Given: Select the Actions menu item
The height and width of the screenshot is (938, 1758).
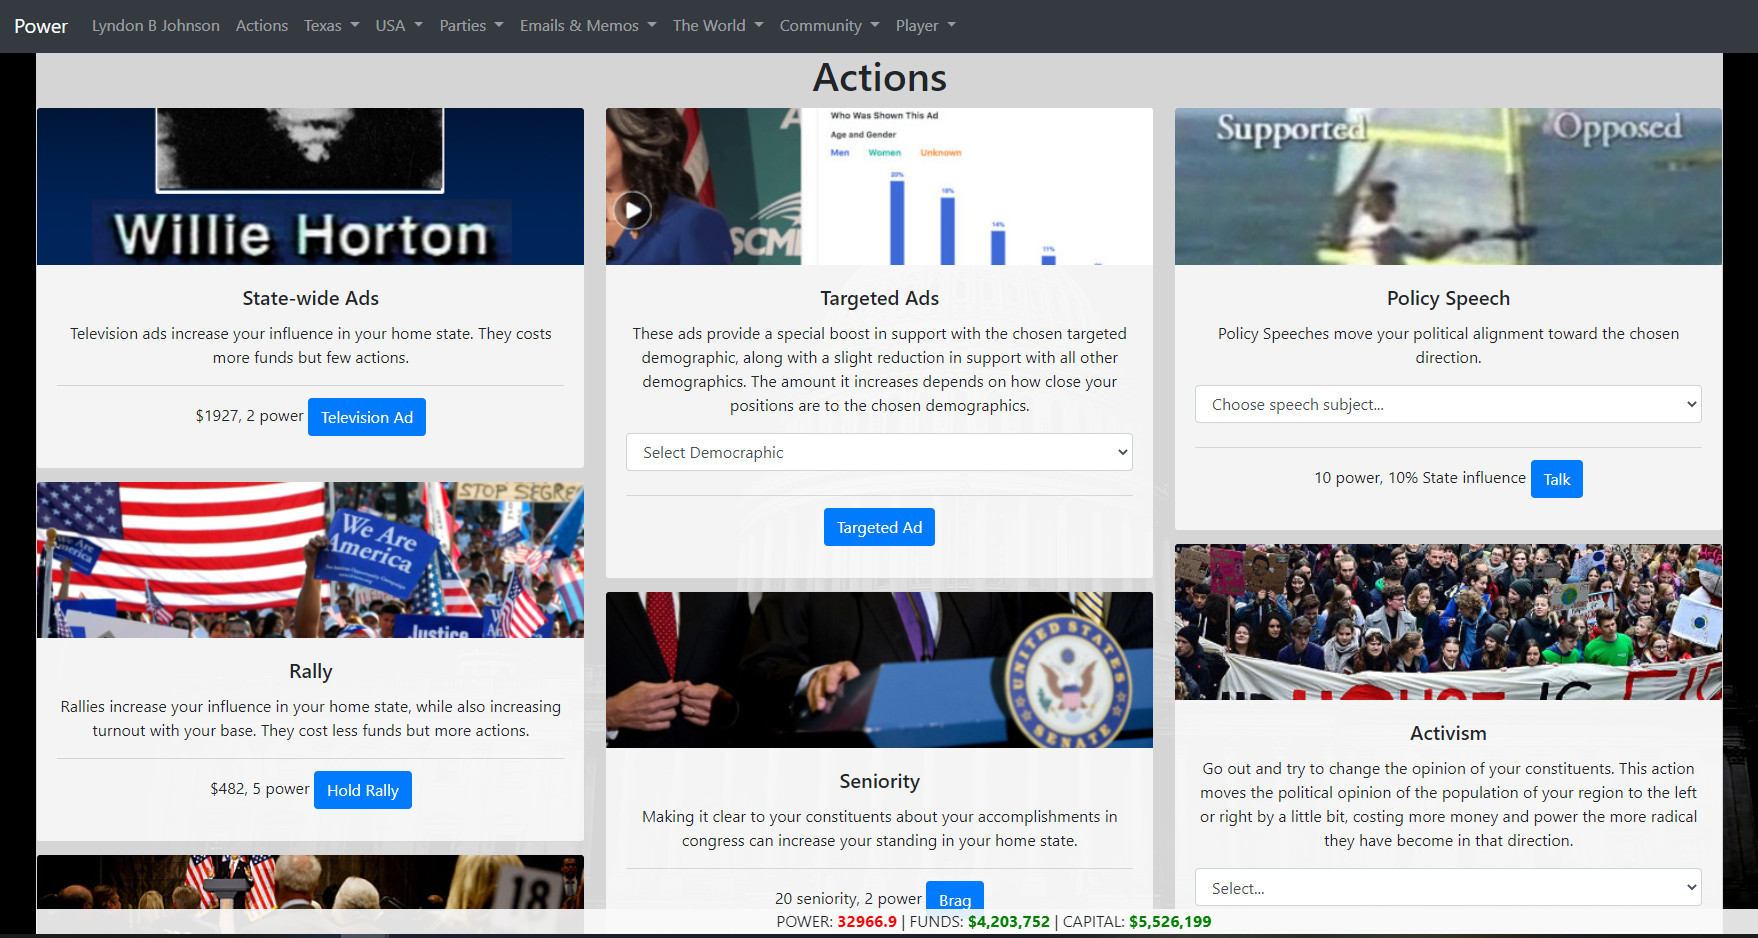Looking at the screenshot, I should click(261, 25).
